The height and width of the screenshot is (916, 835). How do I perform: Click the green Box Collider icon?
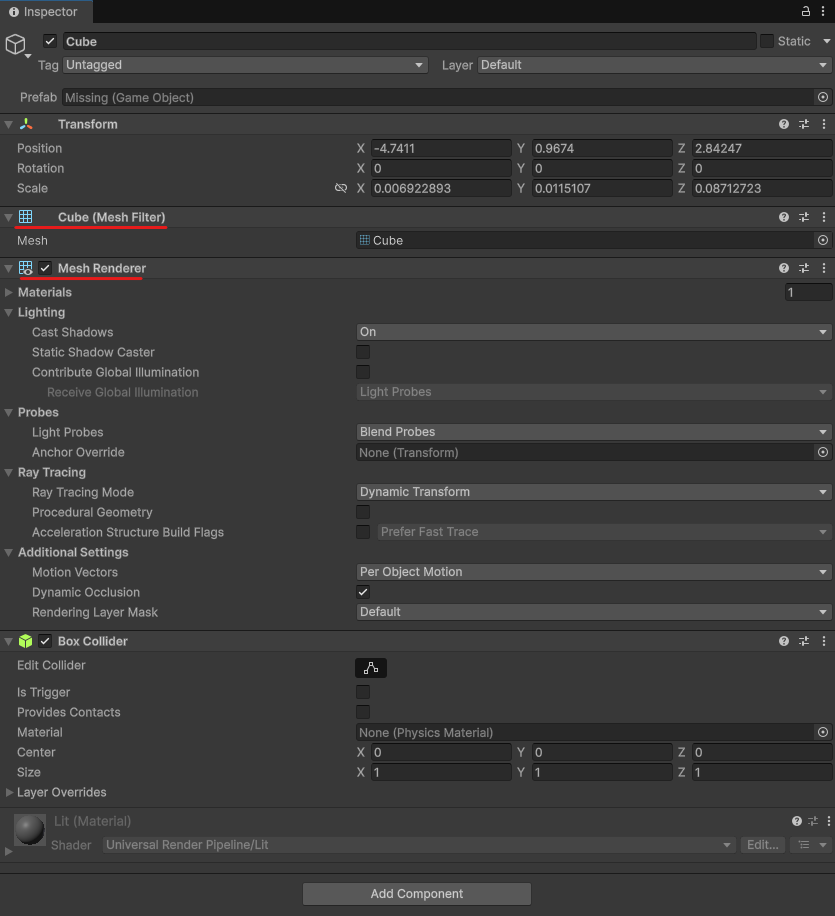point(26,641)
